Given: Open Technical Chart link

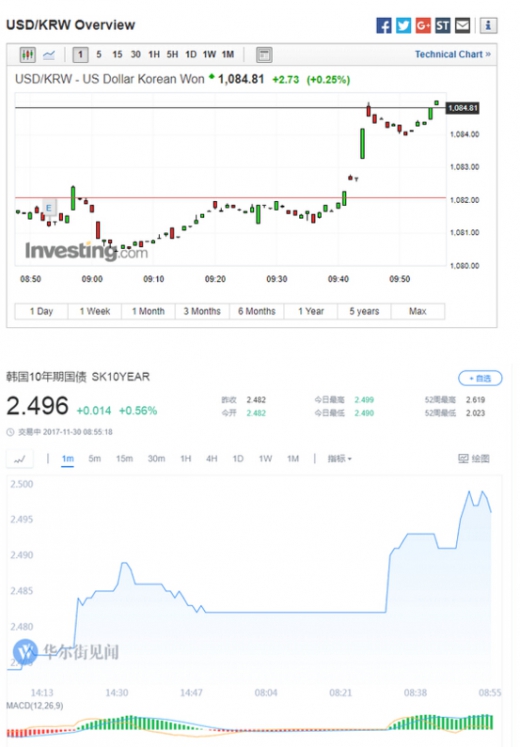Looking at the screenshot, I should pyautogui.click(x=452, y=54).
